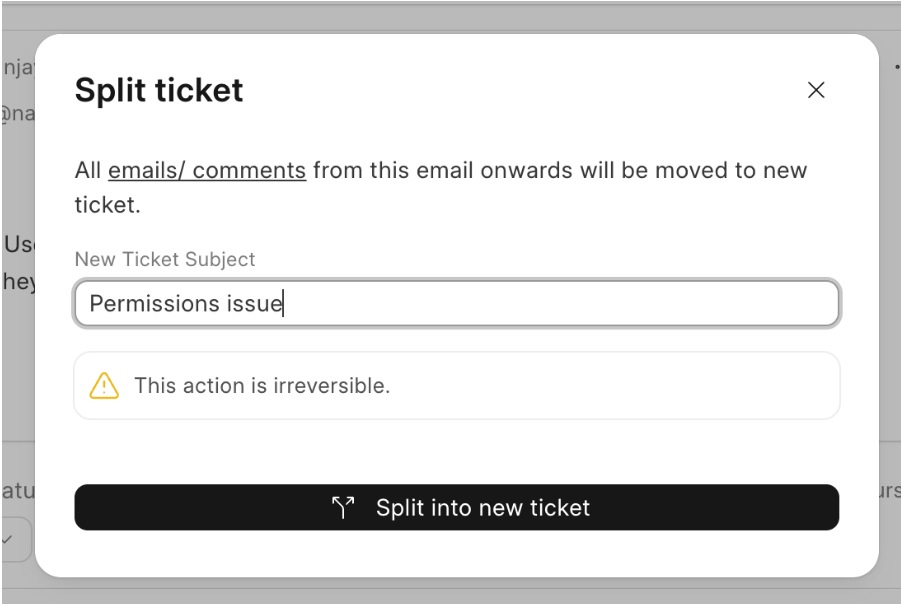Focus the New Ticket Subject field

coord(457,303)
